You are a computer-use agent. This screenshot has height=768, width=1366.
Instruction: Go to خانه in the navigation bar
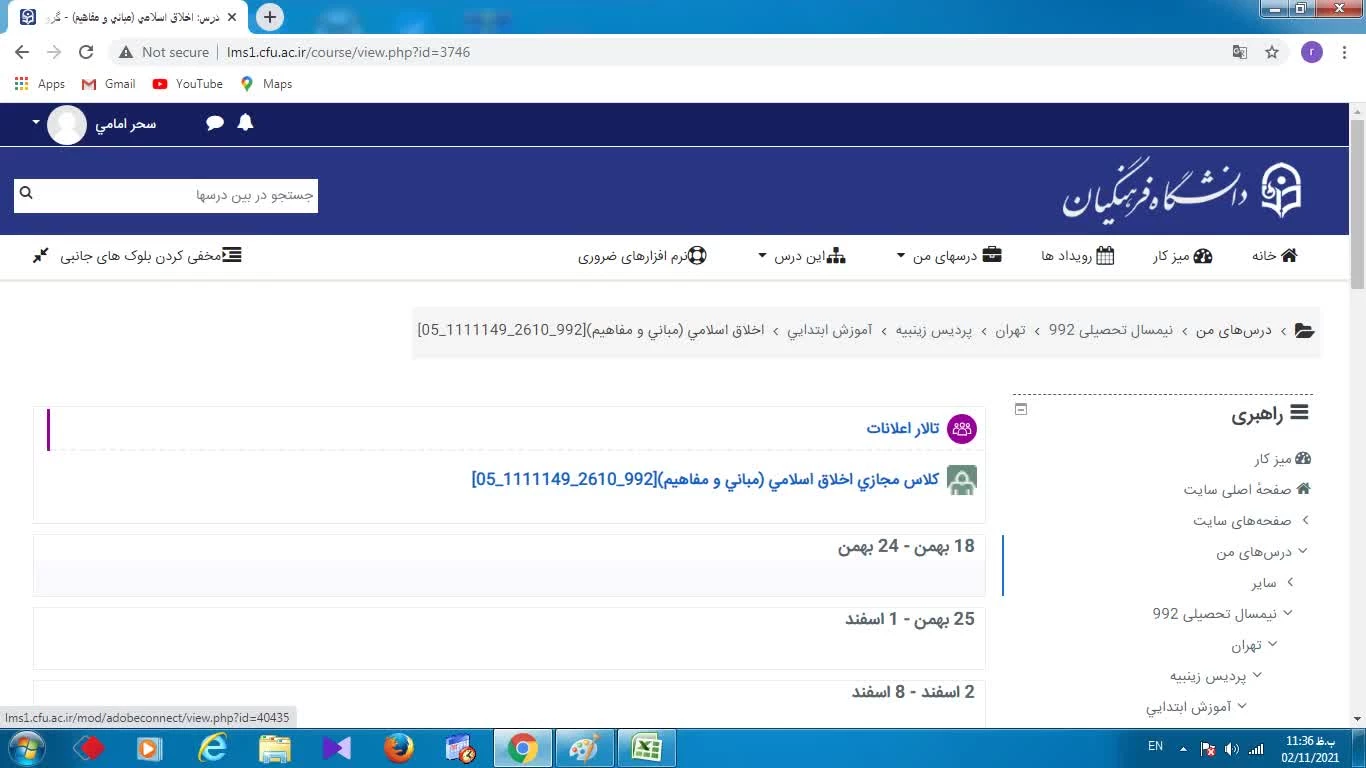tap(1274, 256)
